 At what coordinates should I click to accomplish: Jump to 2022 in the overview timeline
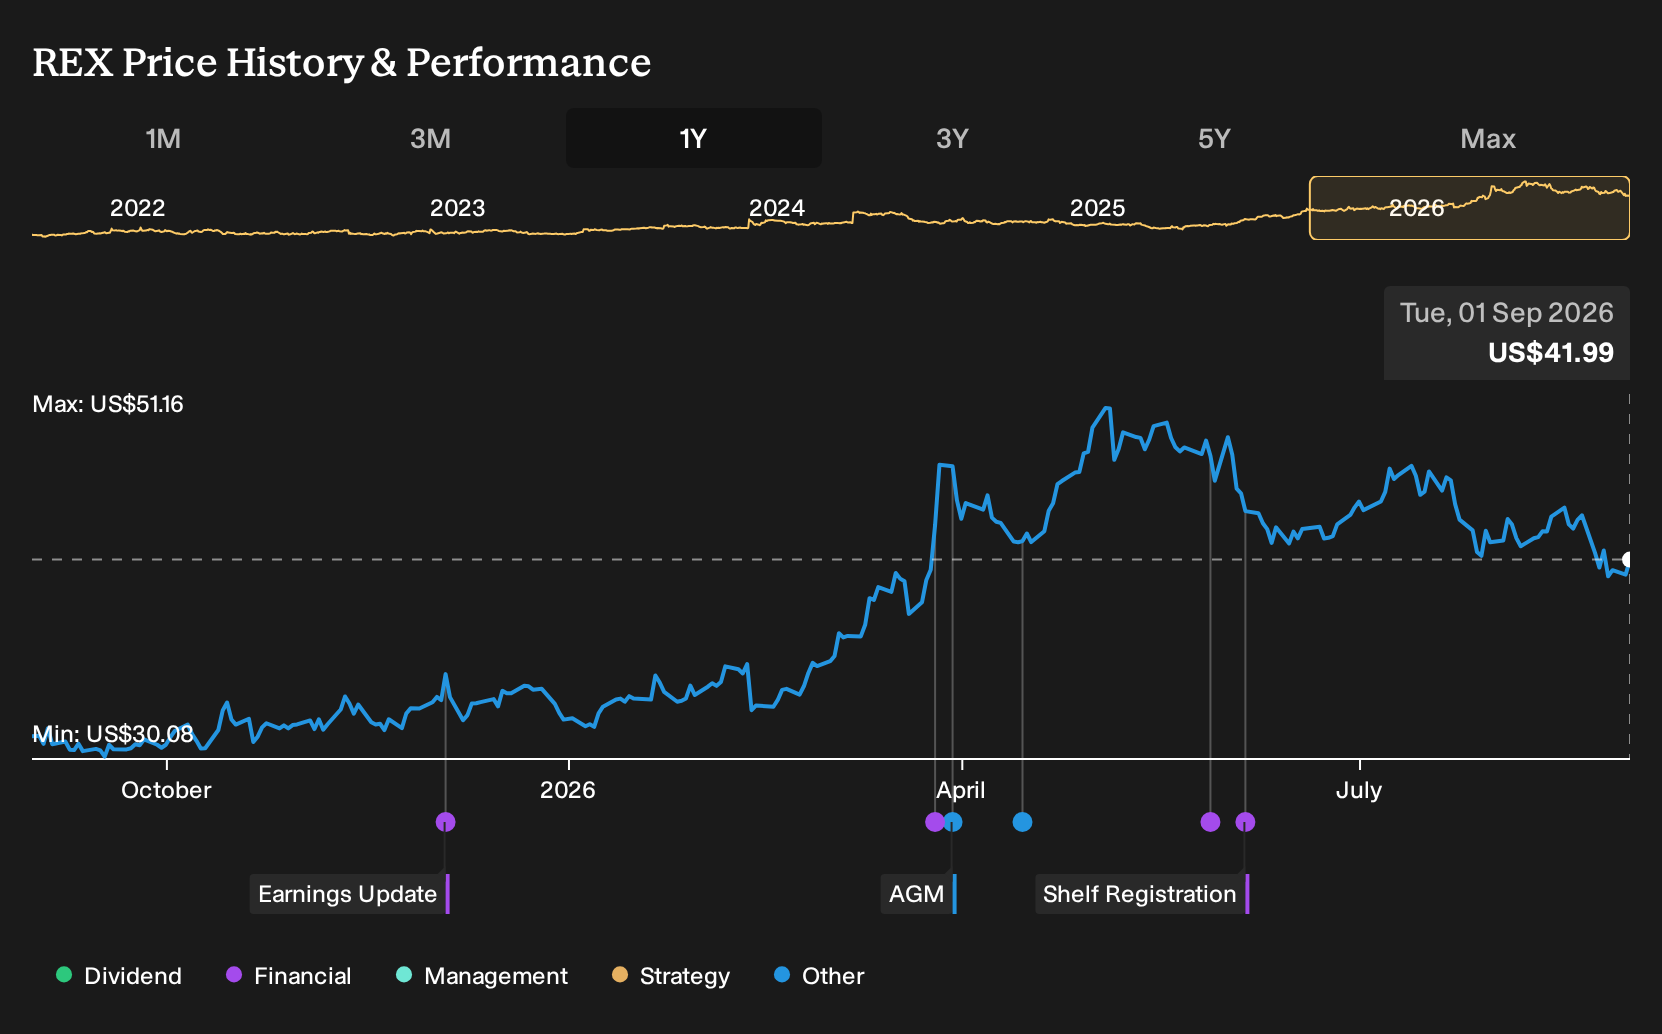click(137, 208)
